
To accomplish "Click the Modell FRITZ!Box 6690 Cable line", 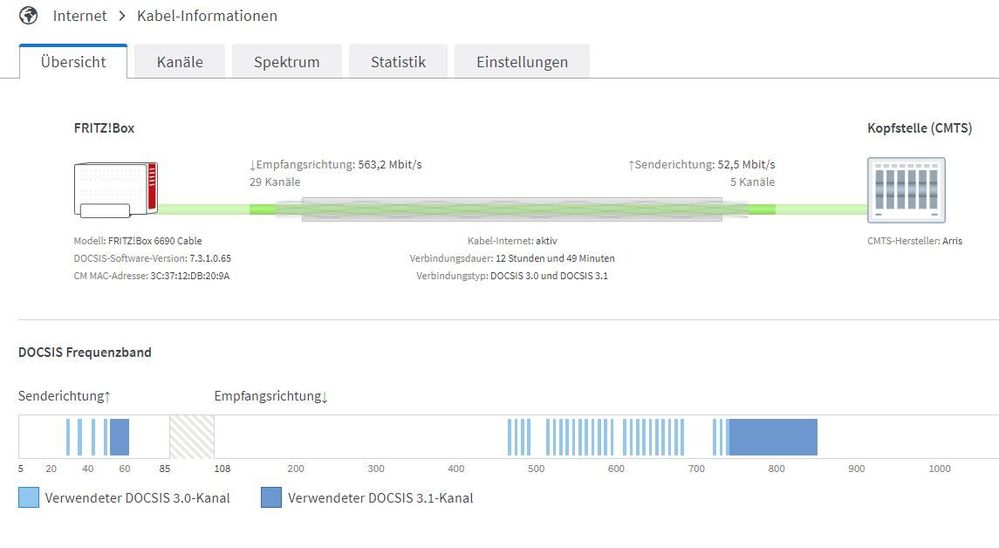I will coord(138,241).
